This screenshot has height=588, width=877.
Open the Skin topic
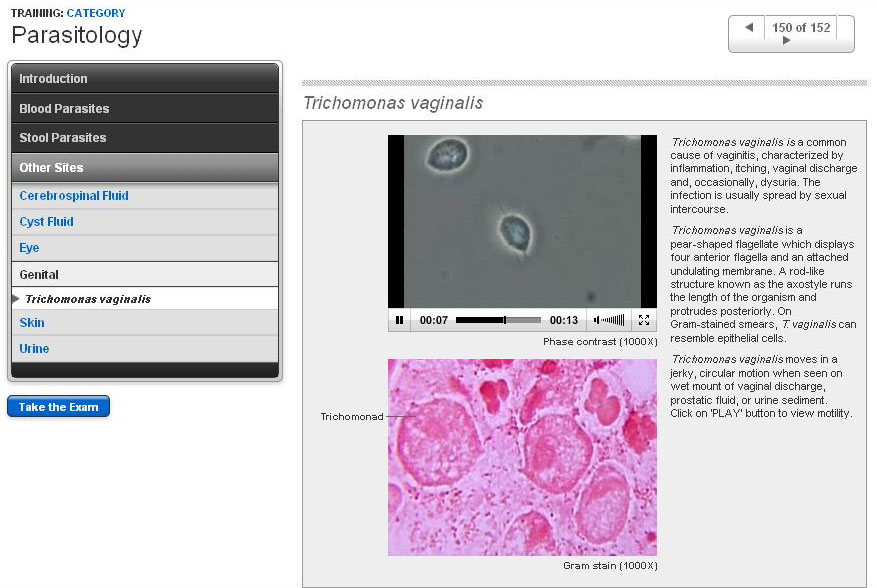(32, 323)
